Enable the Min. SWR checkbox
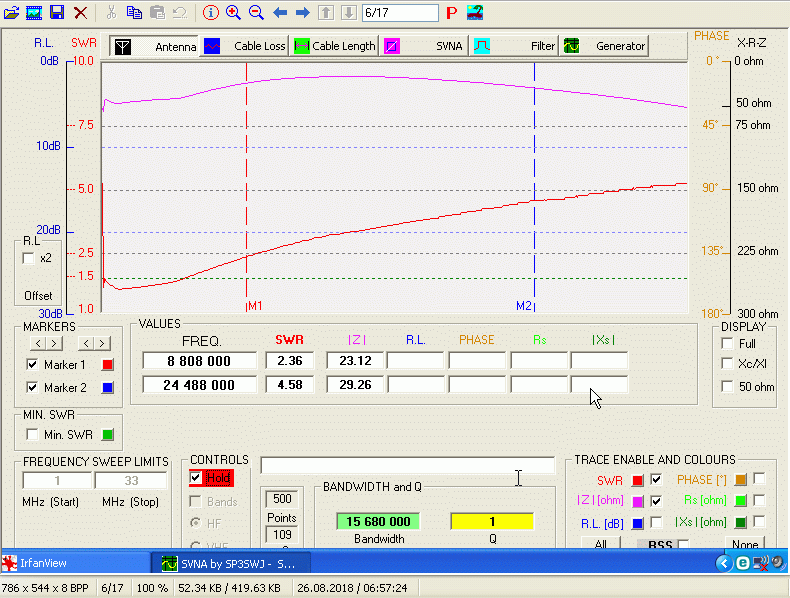The image size is (790, 598). click(x=33, y=434)
